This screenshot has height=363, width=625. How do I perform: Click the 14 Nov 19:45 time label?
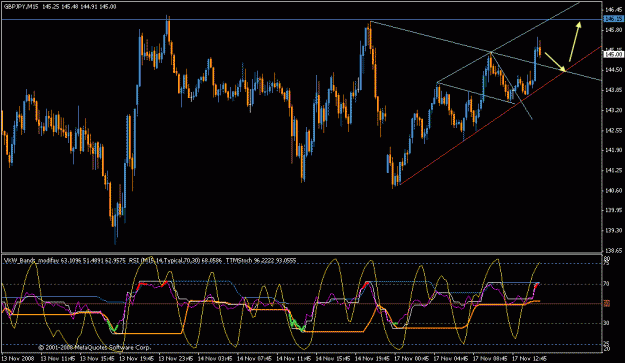pyautogui.click(x=373, y=358)
